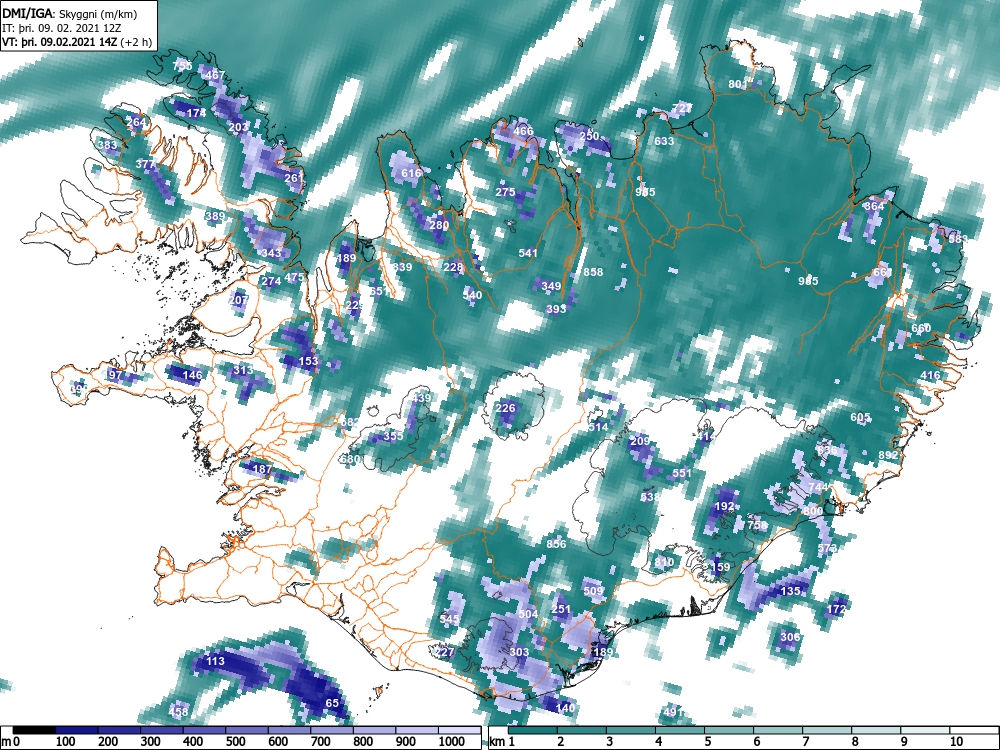Screen dimensions: 1000x750
Task: Click the visibility value 203
Action: (x=238, y=128)
